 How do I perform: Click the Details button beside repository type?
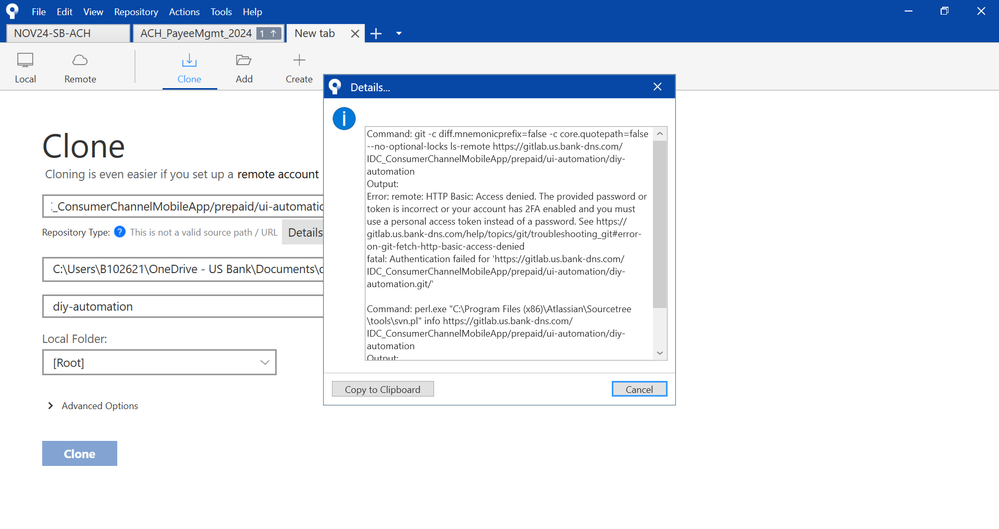click(303, 233)
